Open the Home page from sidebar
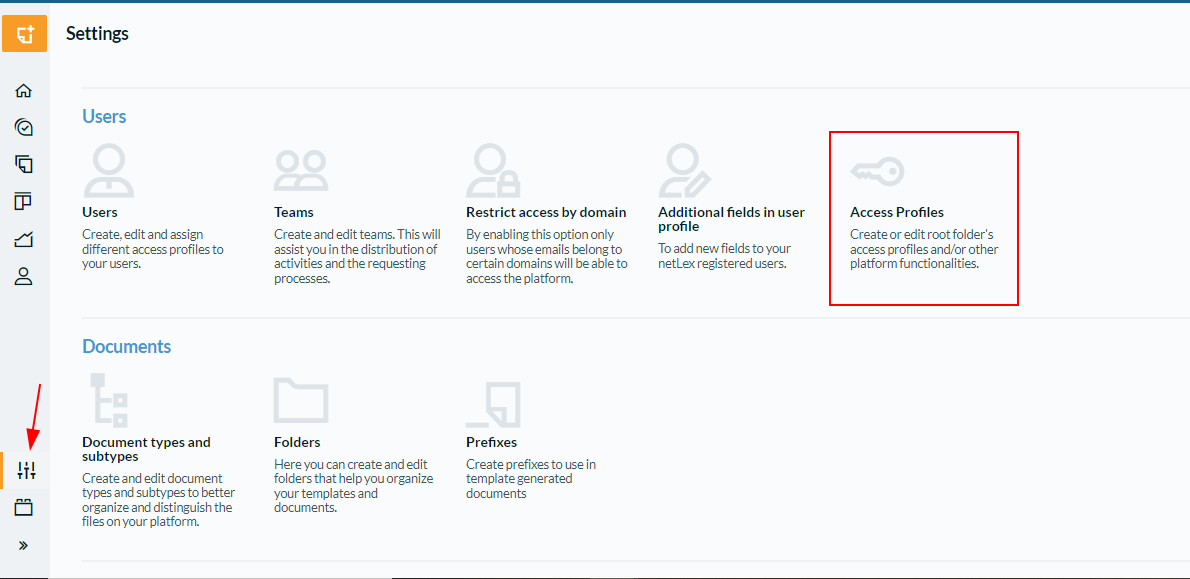 [x=24, y=91]
